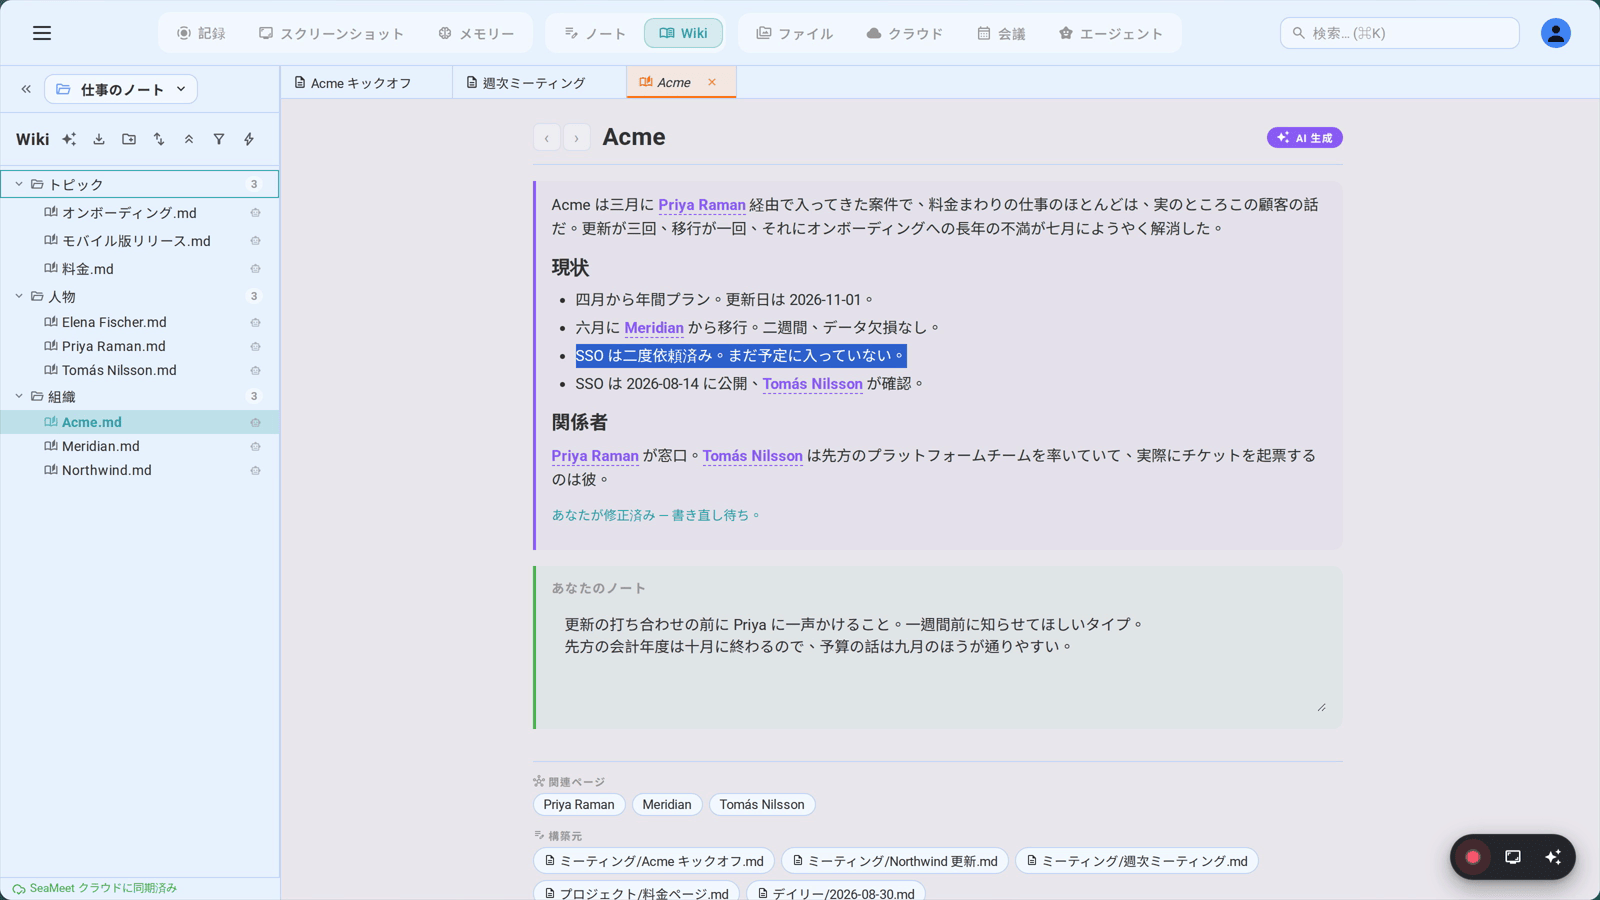Switch to the エージェント tab
The width and height of the screenshot is (1600, 900).
tap(1111, 33)
